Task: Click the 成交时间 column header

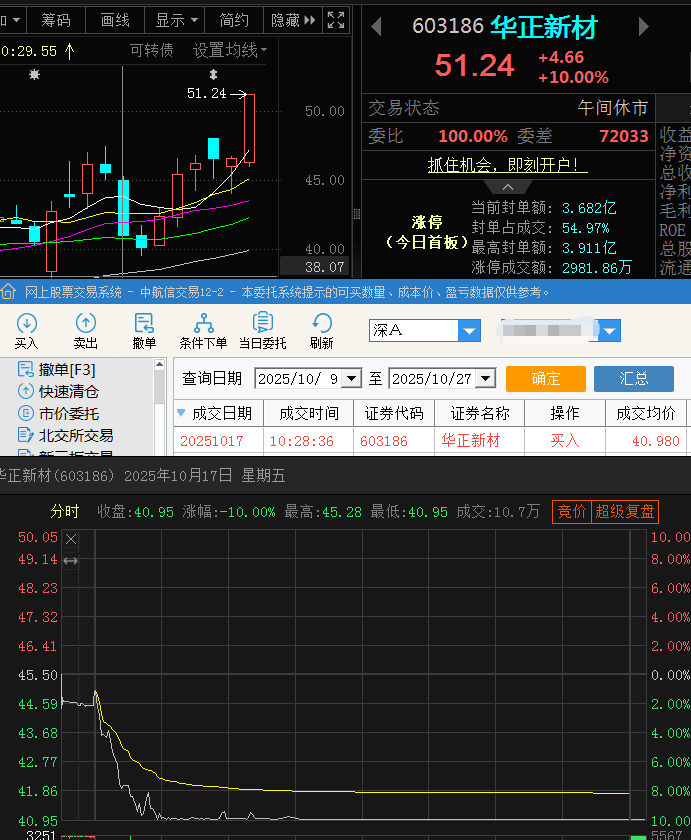Action: 309,413
